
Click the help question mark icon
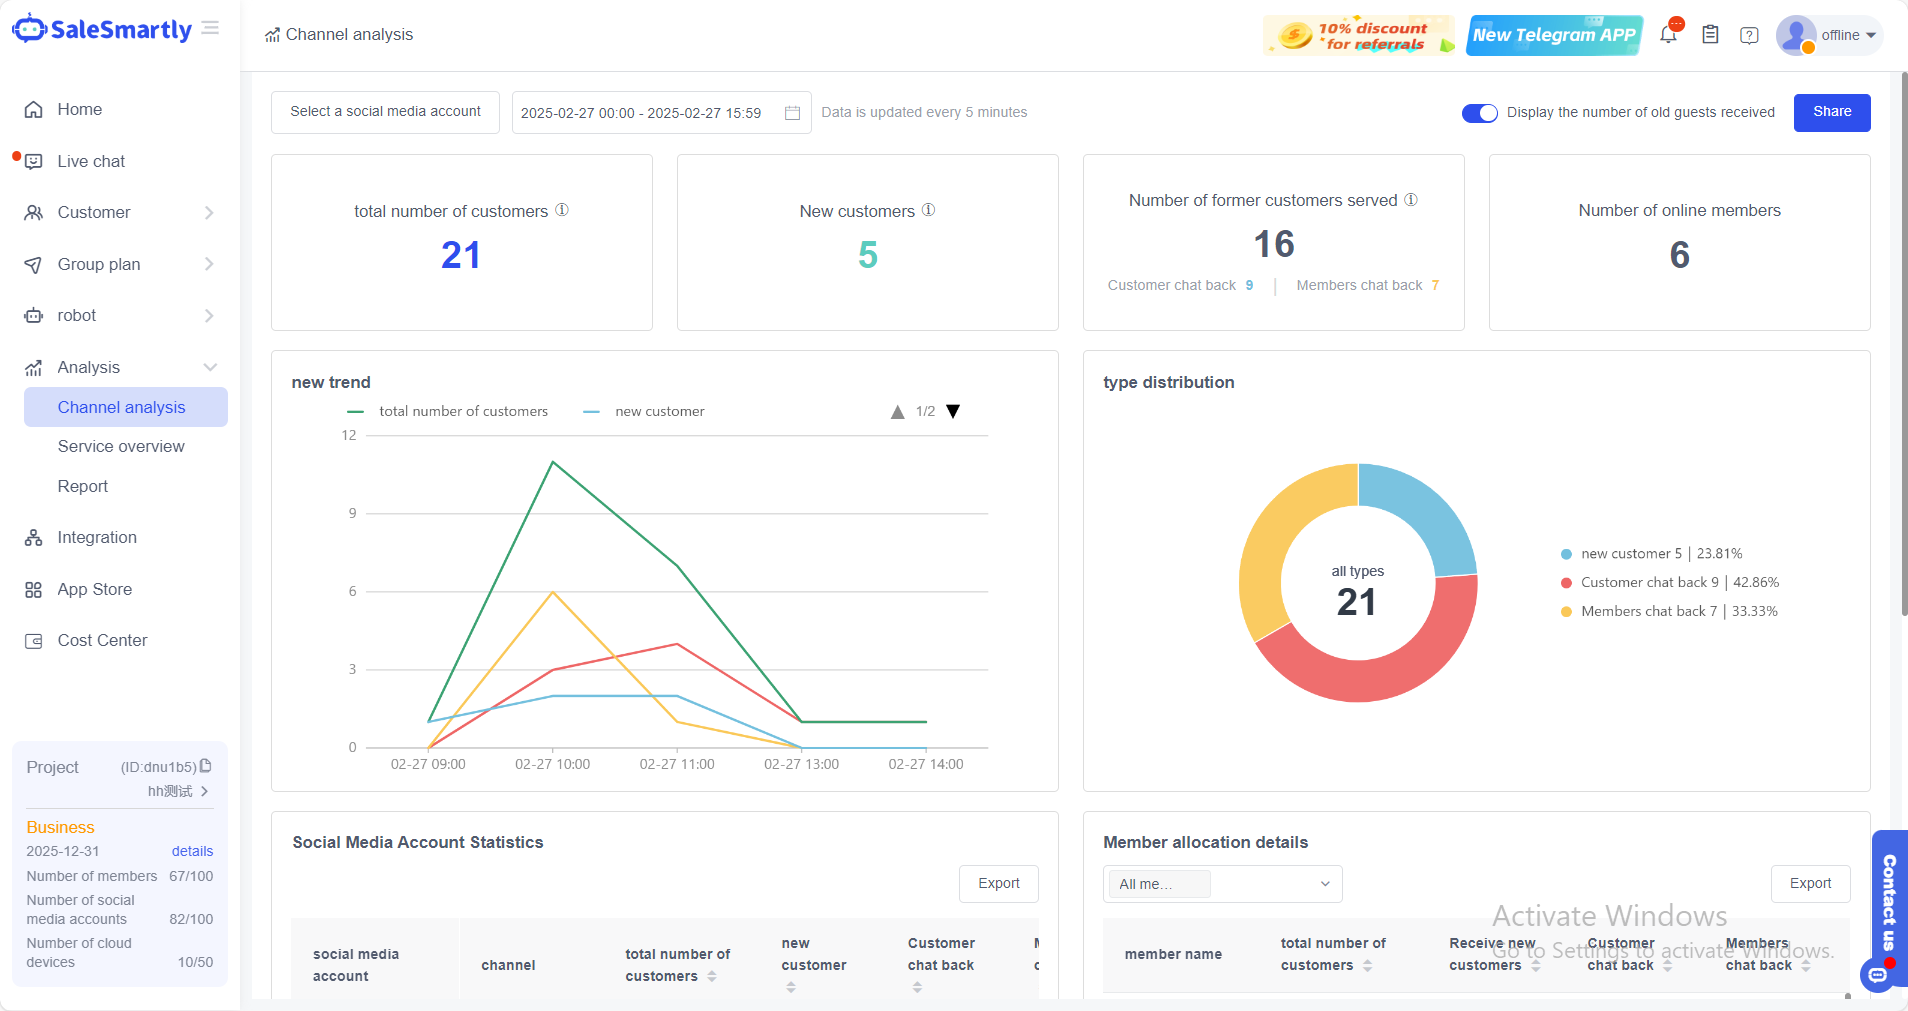tap(1749, 35)
